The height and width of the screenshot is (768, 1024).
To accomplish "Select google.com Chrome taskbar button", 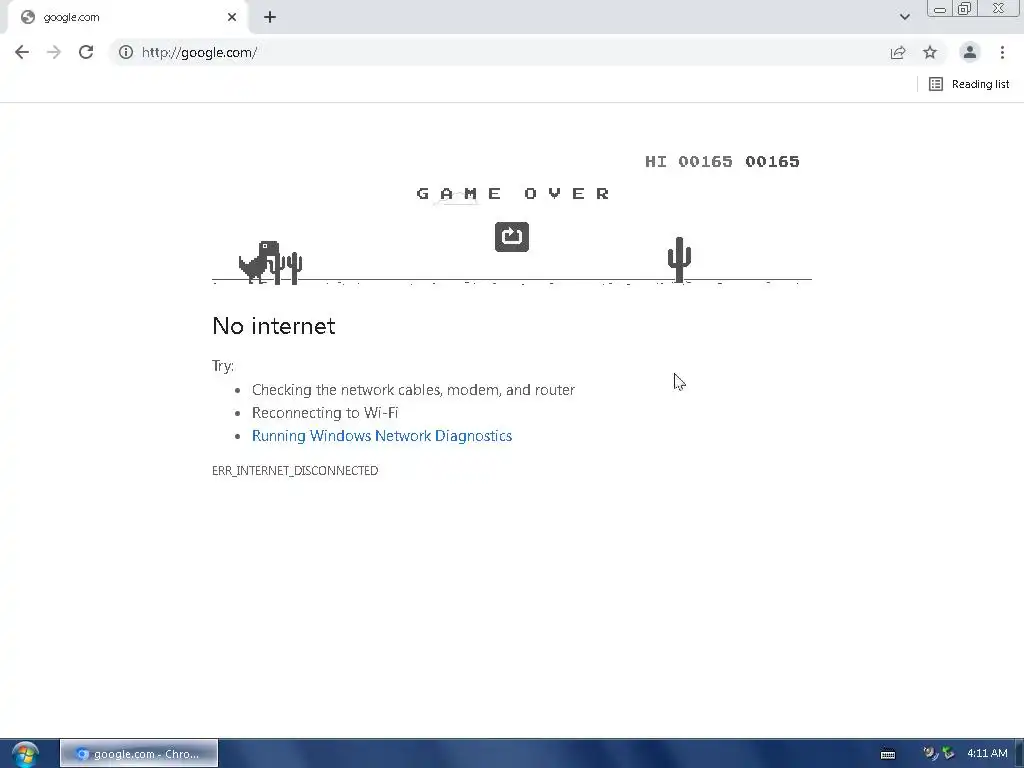I will 139,754.
